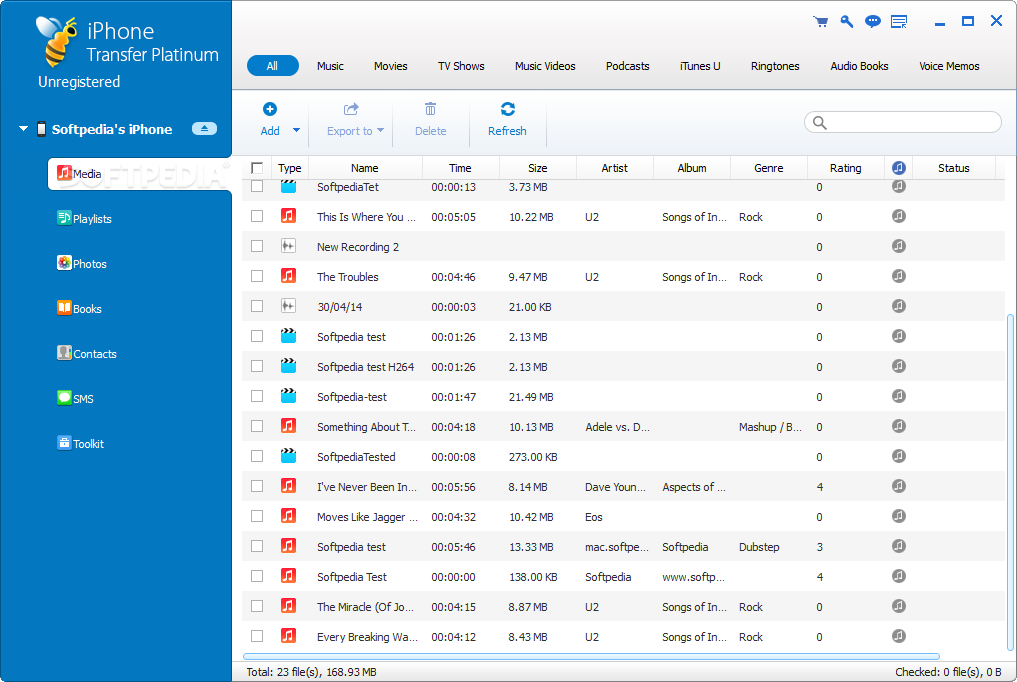This screenshot has width=1017, height=682.
Task: Expand the Export to dropdown arrow
Action: [381, 130]
